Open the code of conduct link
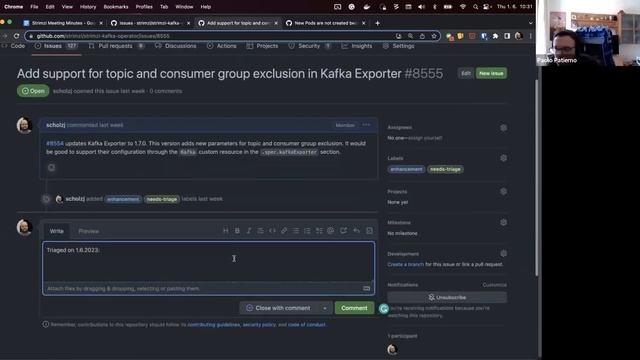 [307, 325]
